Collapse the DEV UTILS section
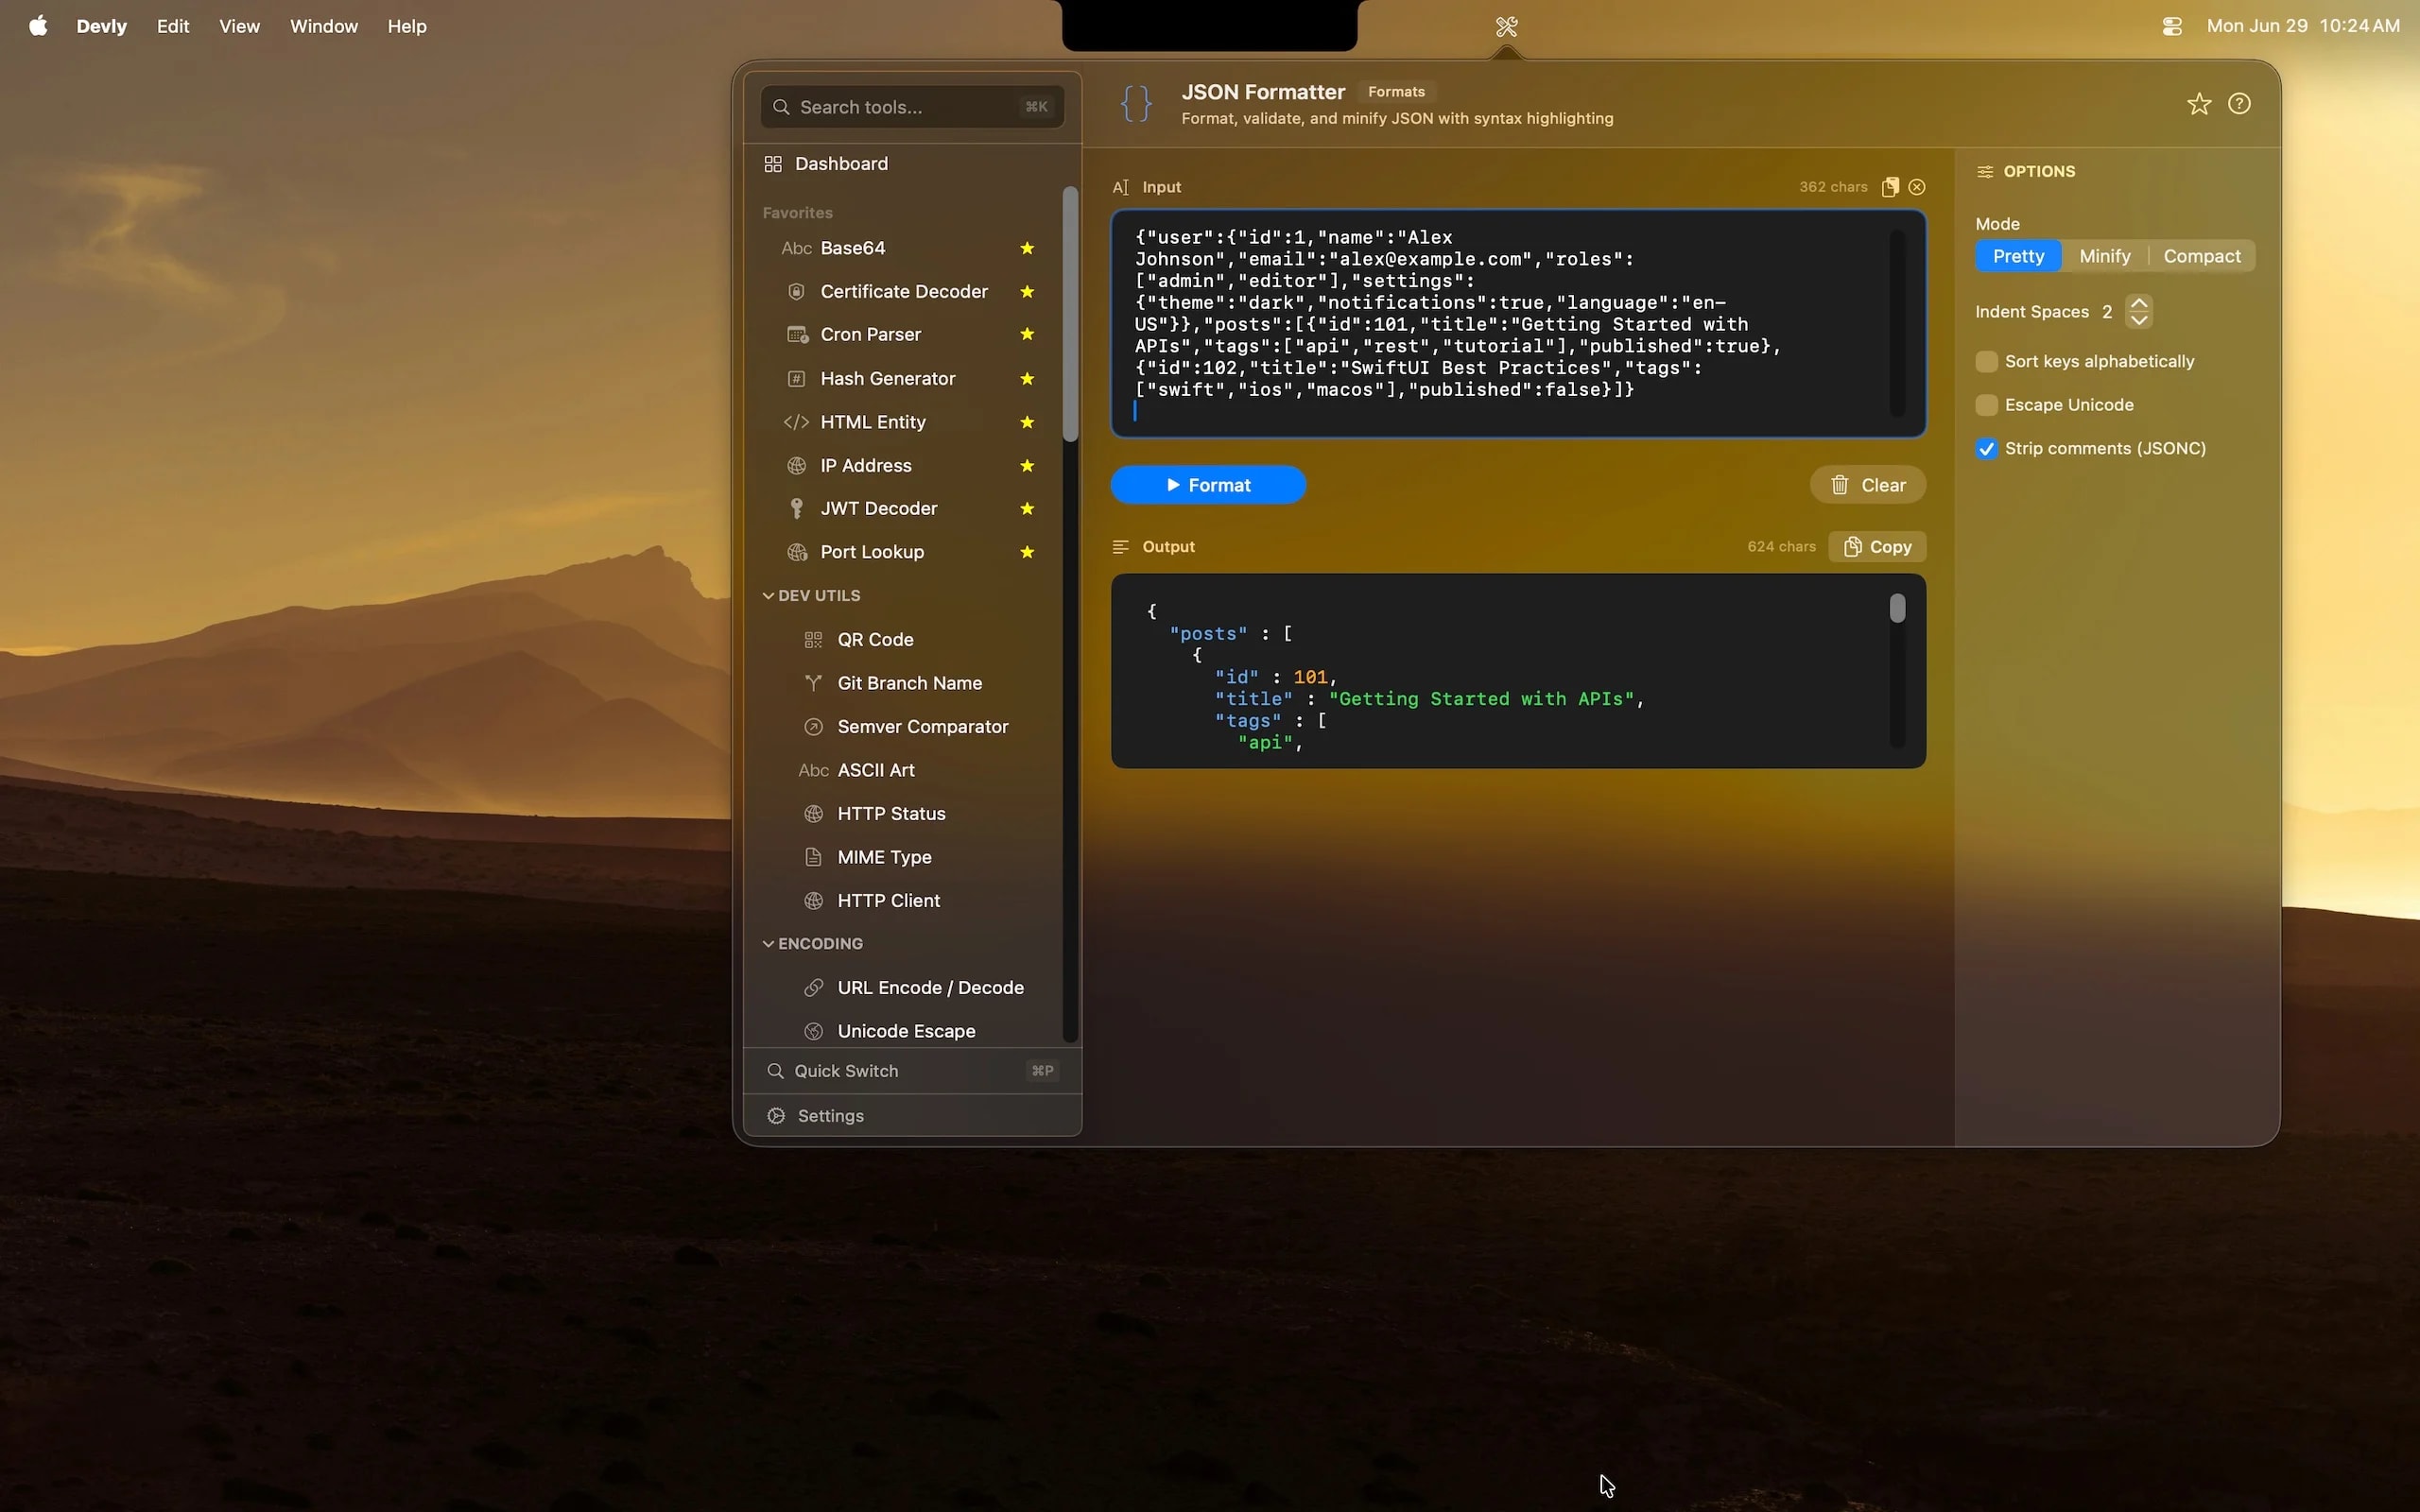2420x1512 pixels. (768, 595)
